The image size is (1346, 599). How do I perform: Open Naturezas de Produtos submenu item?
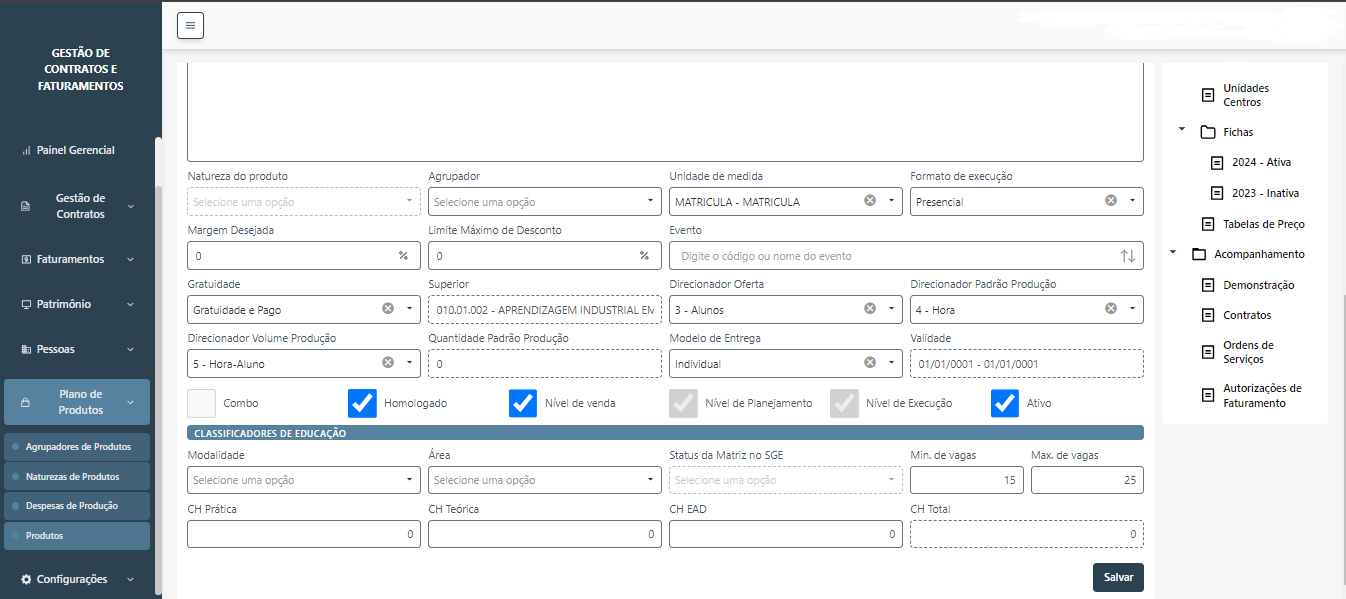(72, 476)
